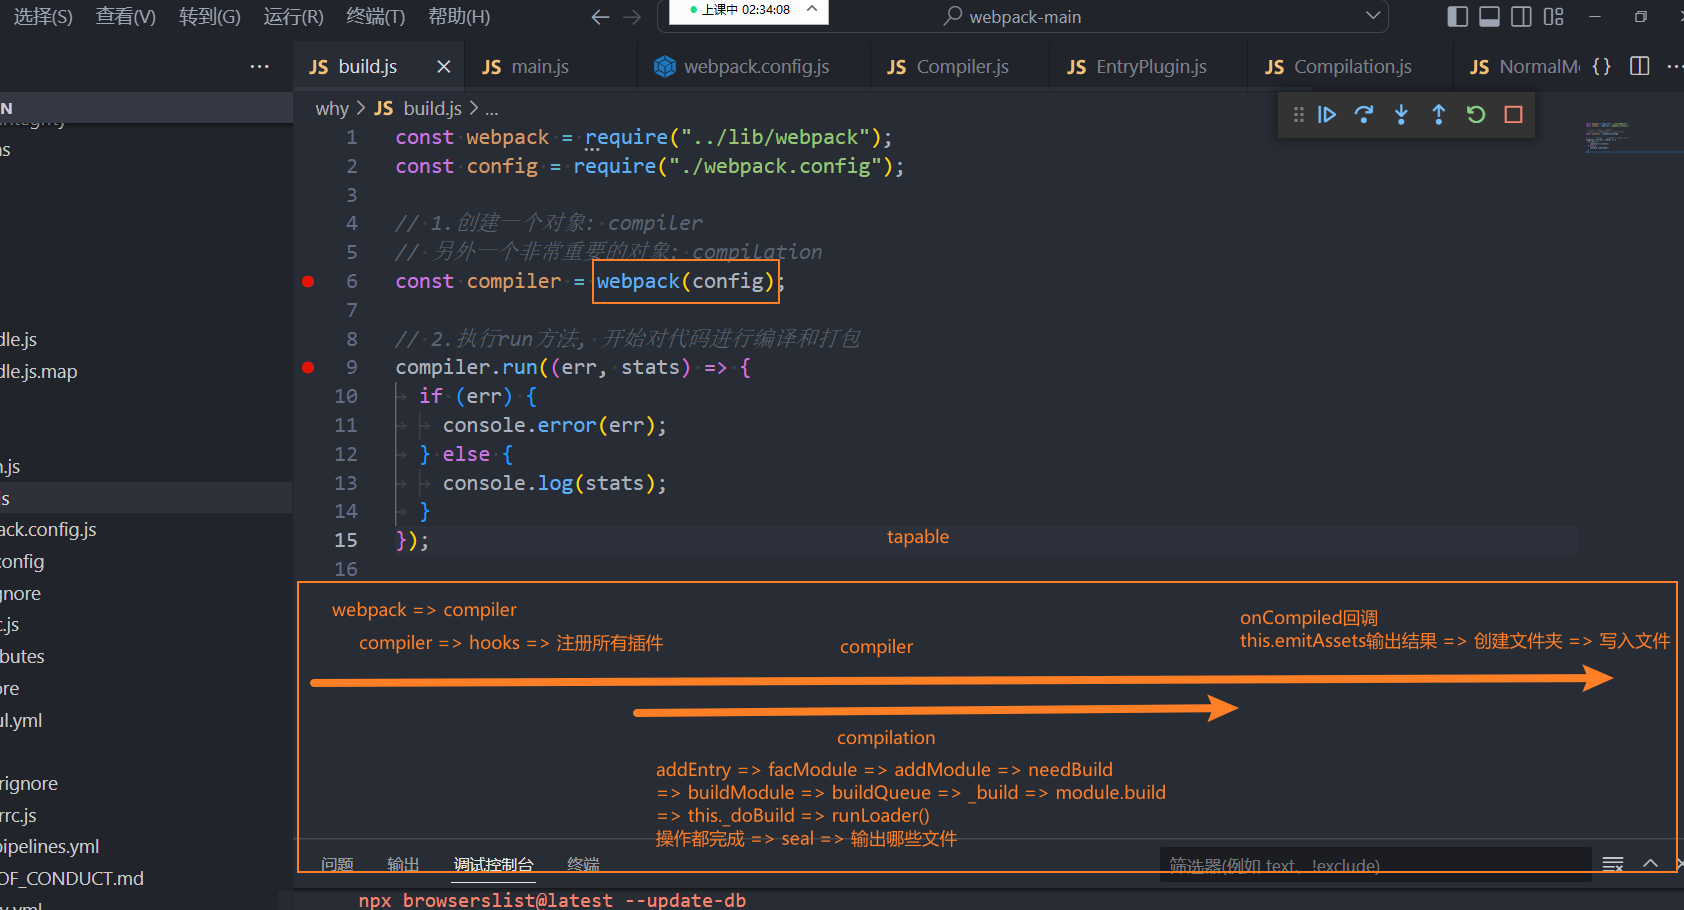Screen dimensions: 1684x910
Task: Click the debug console filter input
Action: [1375, 865]
